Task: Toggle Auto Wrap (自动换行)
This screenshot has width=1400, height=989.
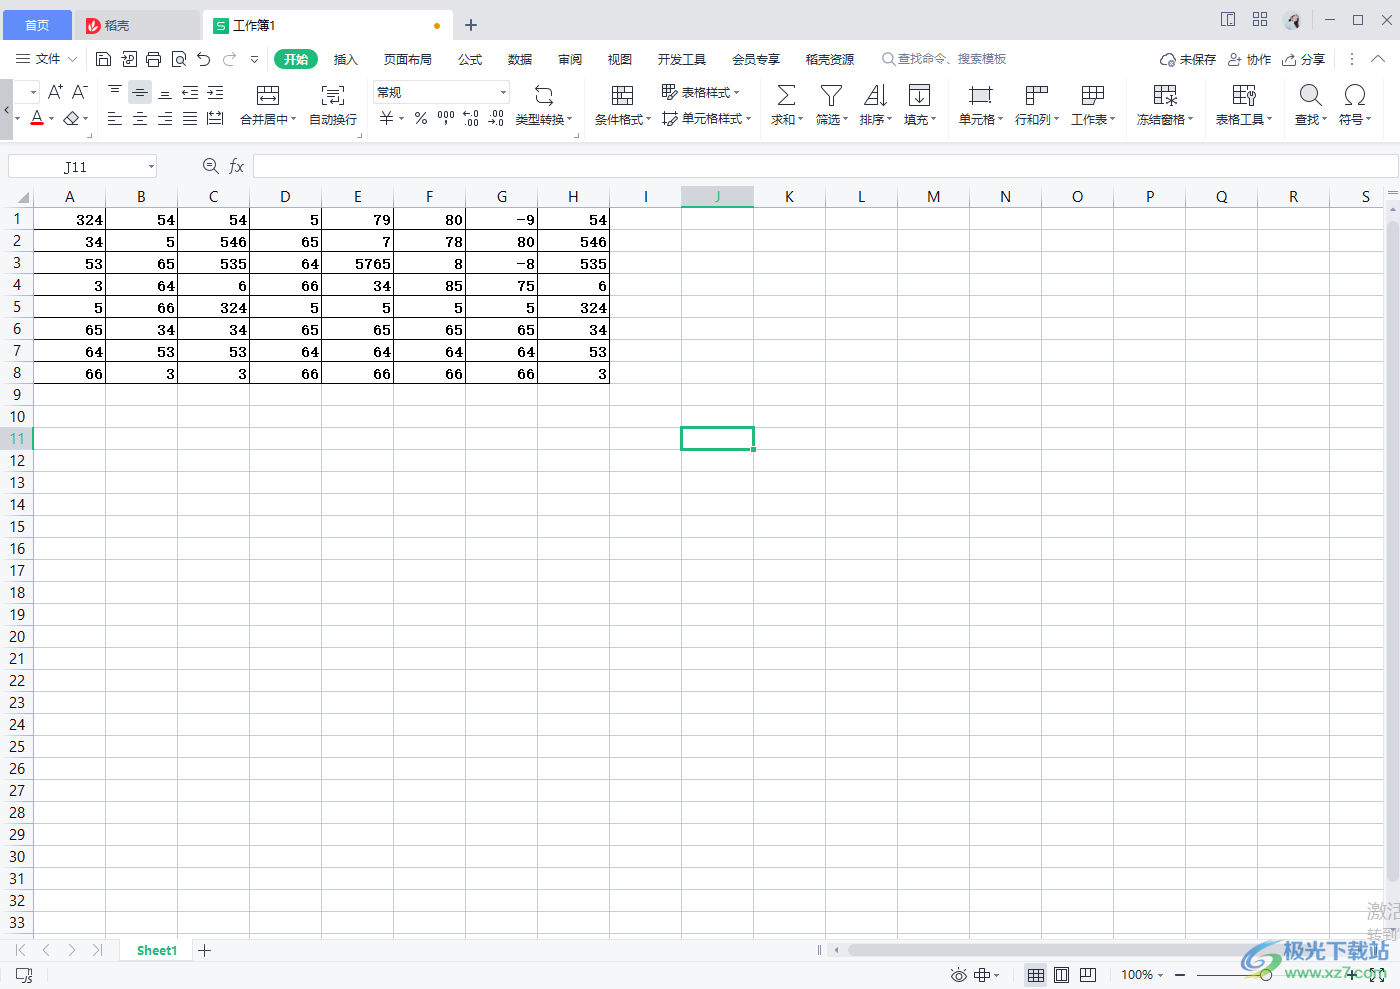Action: point(333,105)
